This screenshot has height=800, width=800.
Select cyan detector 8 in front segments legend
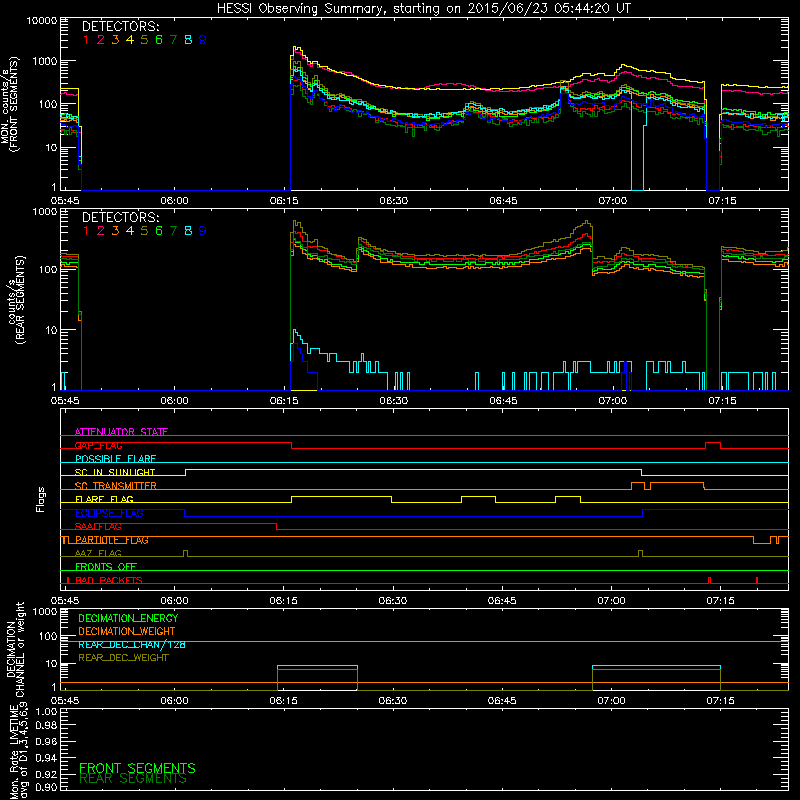coord(188,39)
